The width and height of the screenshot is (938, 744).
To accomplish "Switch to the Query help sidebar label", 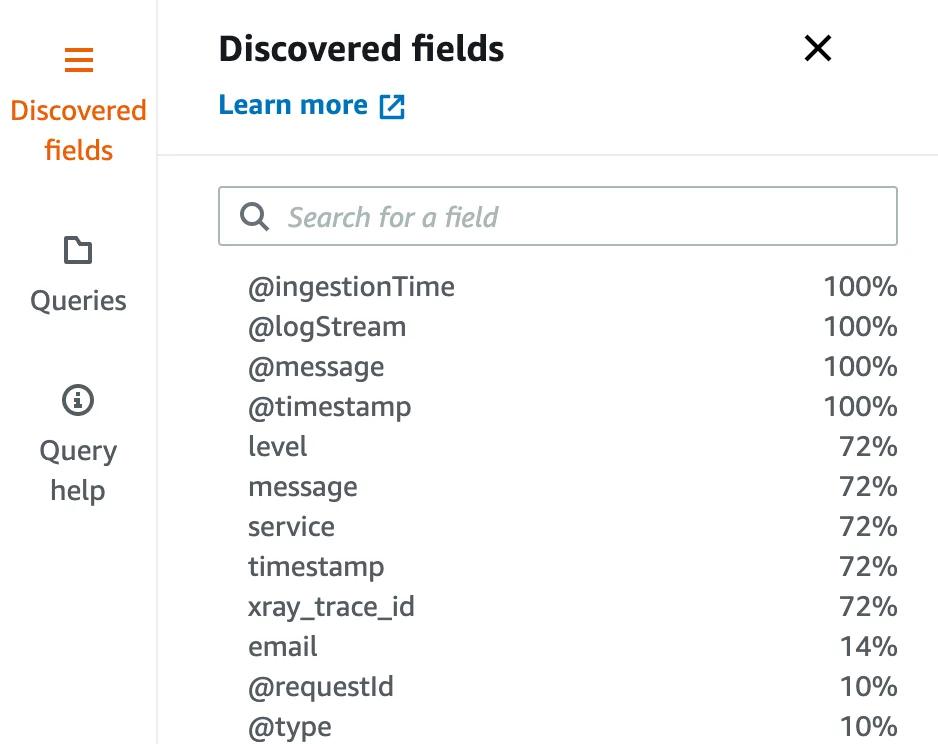I will coord(78,471).
